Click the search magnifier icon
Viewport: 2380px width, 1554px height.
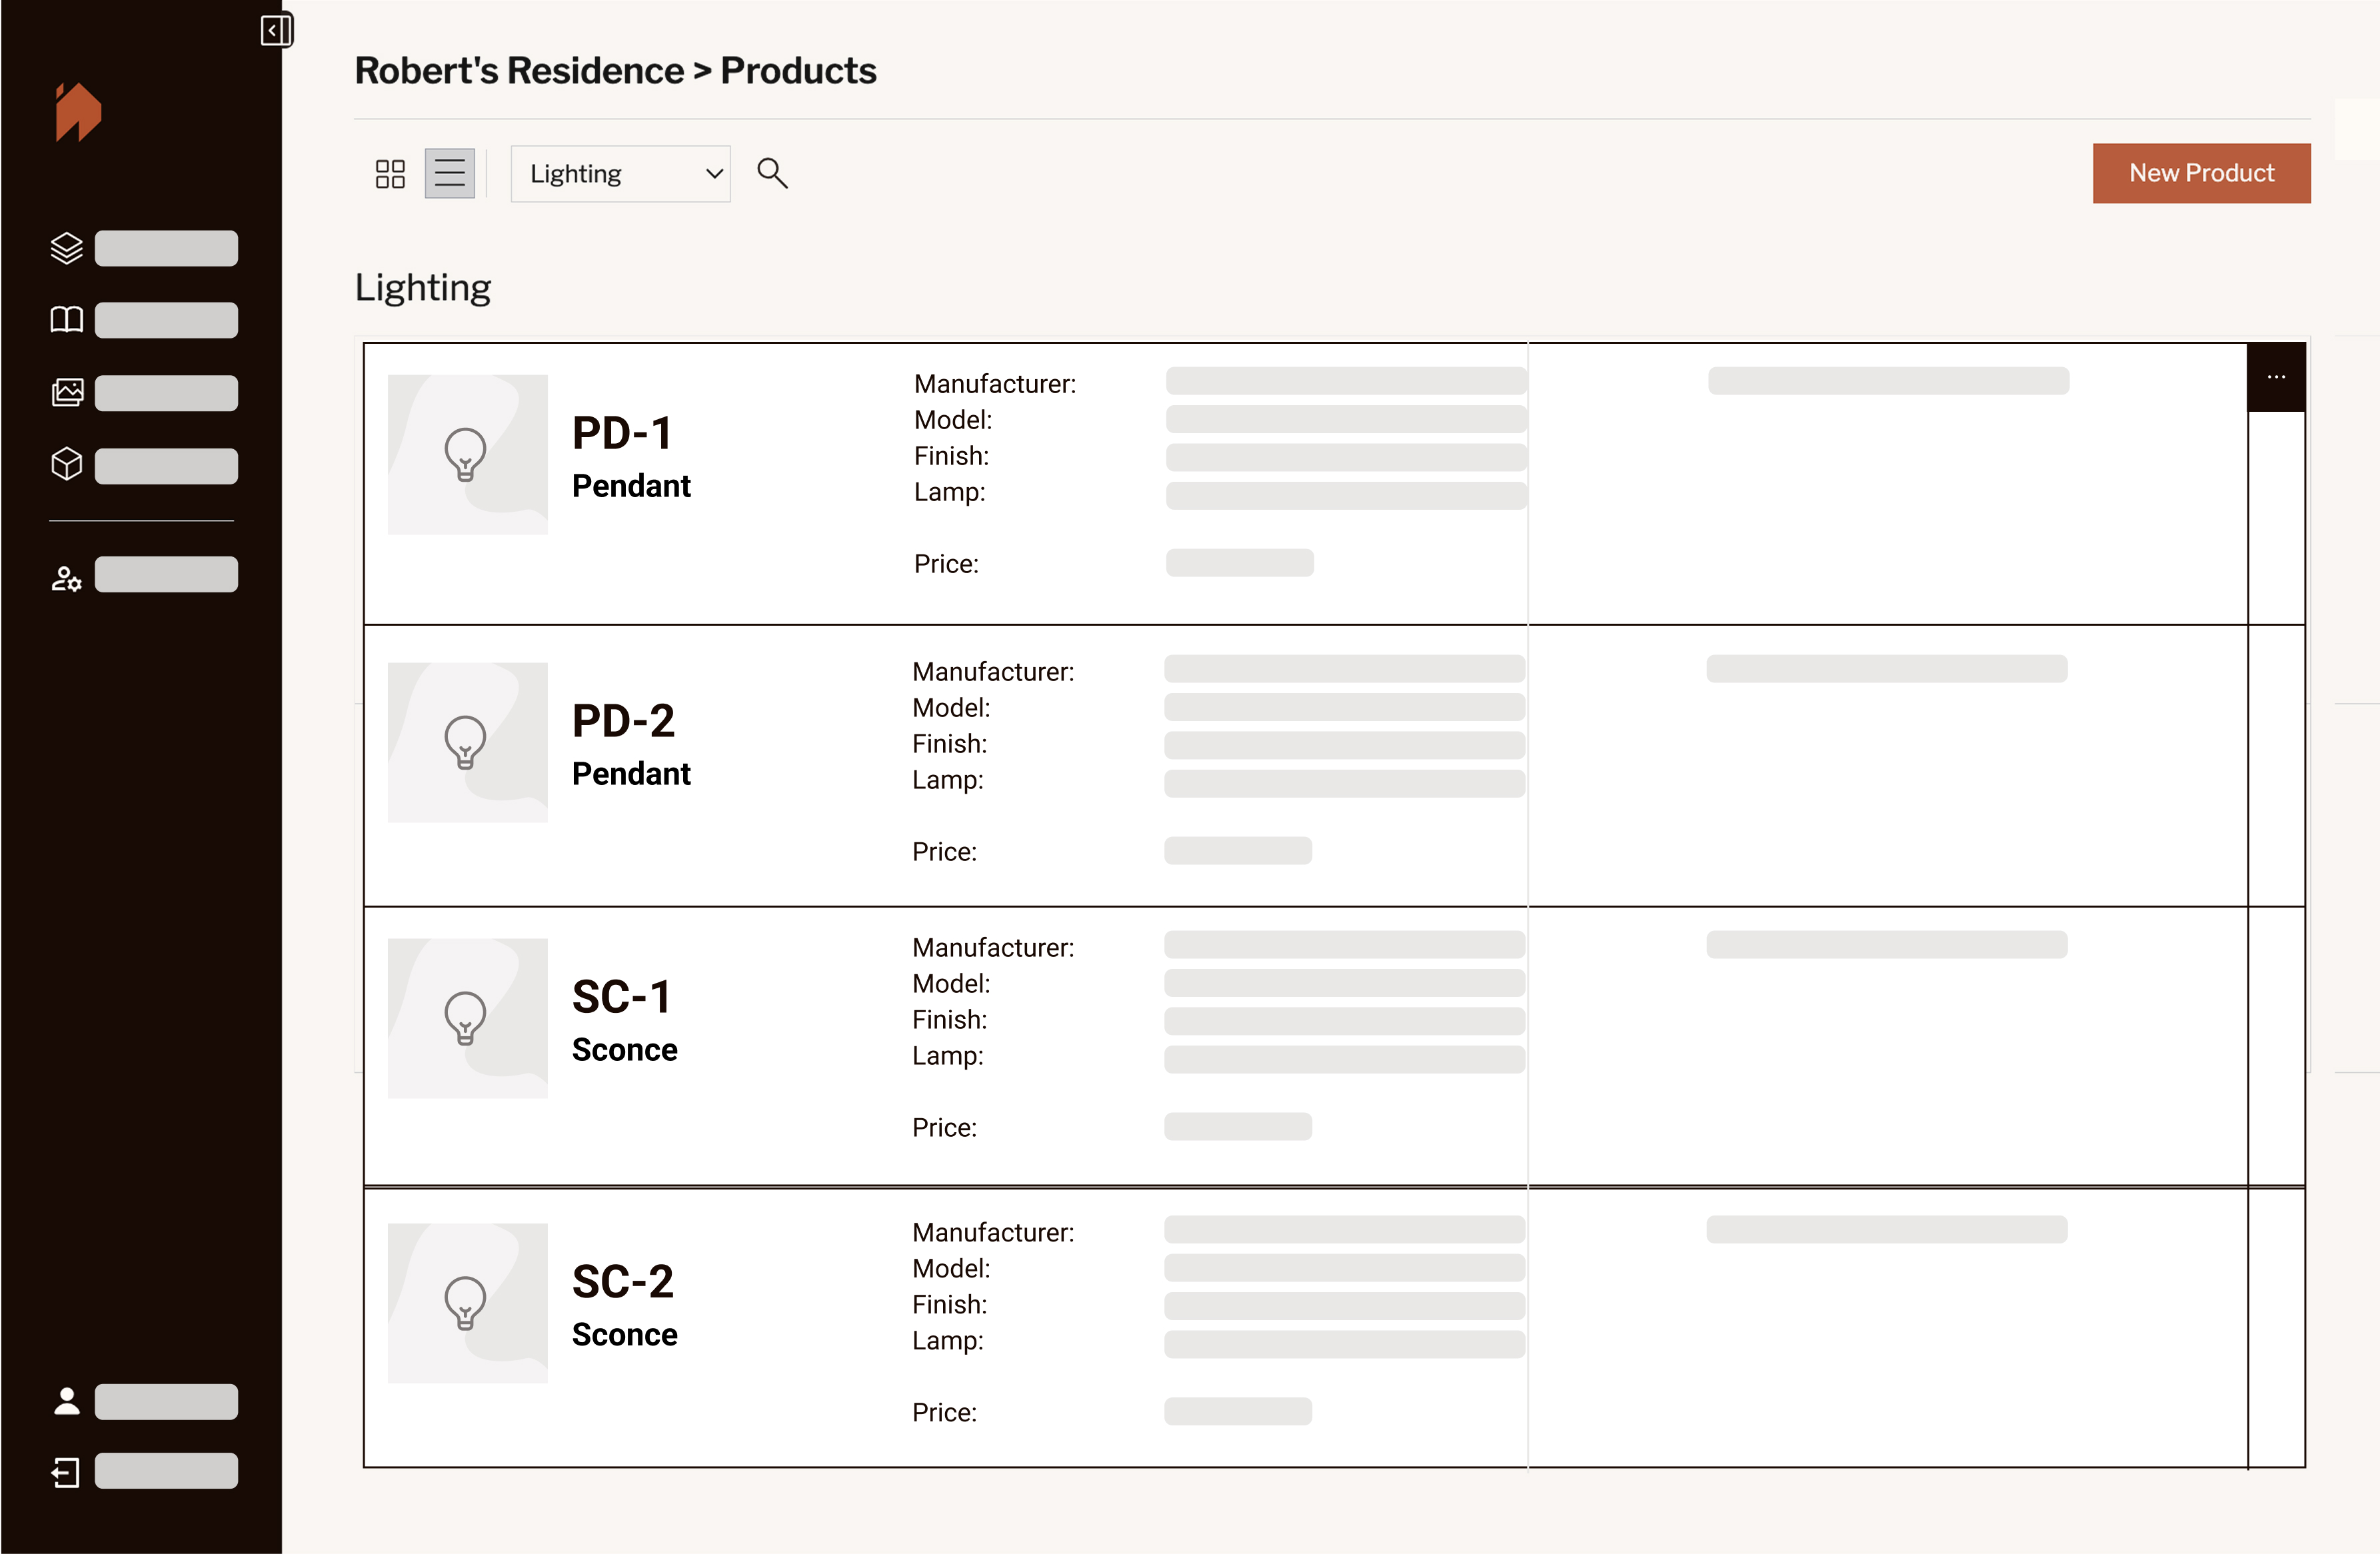(772, 173)
